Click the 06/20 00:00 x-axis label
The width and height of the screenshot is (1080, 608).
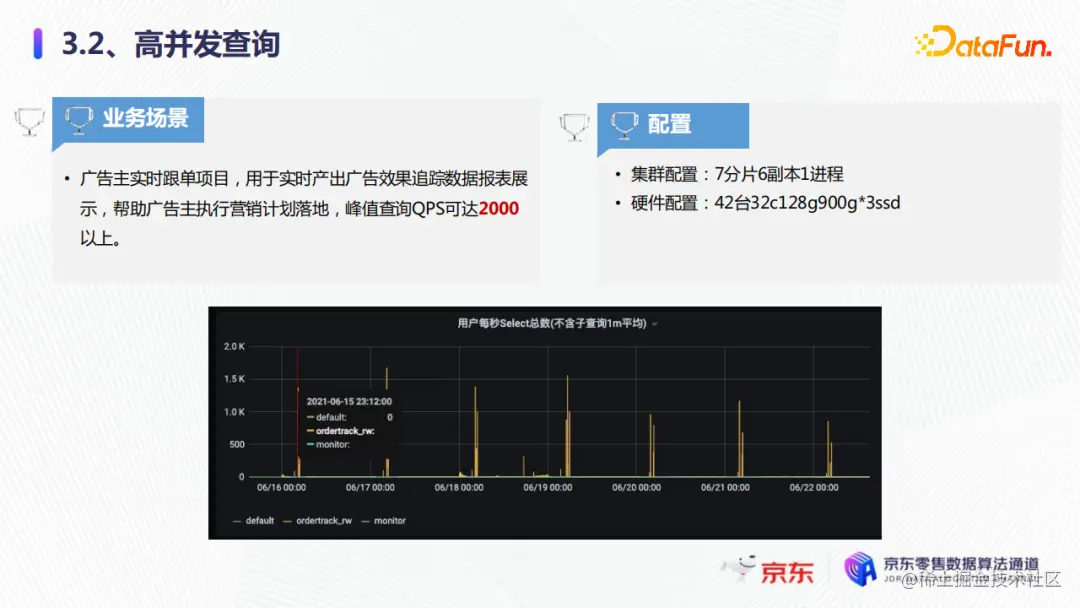pyautogui.click(x=636, y=488)
